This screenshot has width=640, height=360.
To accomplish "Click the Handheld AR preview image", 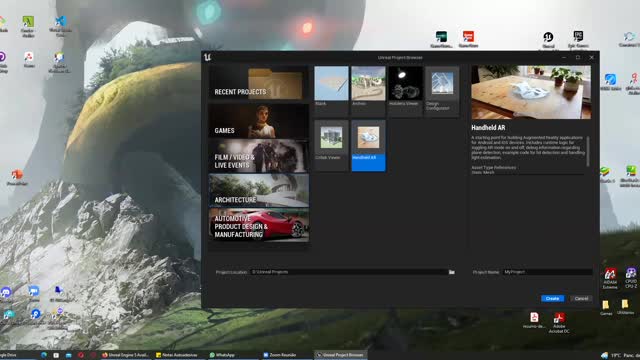I will 531,92.
